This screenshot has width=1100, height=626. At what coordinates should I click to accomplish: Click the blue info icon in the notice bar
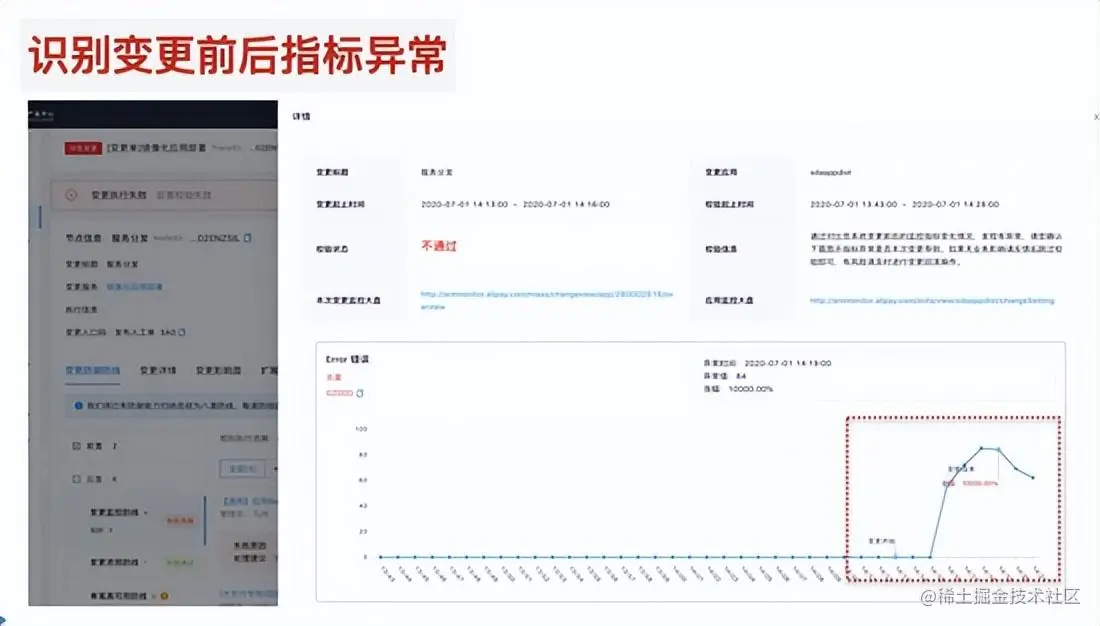[78, 405]
